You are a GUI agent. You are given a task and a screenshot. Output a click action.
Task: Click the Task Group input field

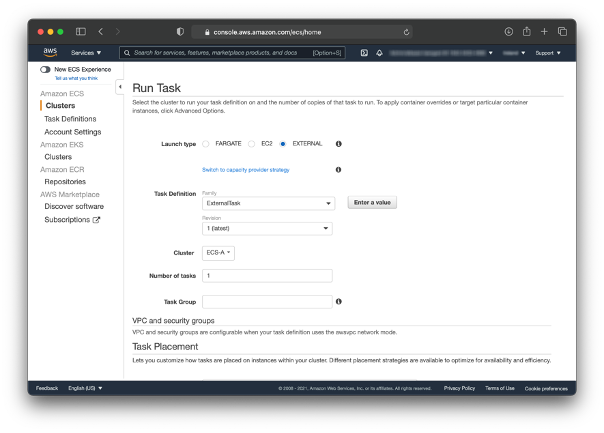coord(267,302)
